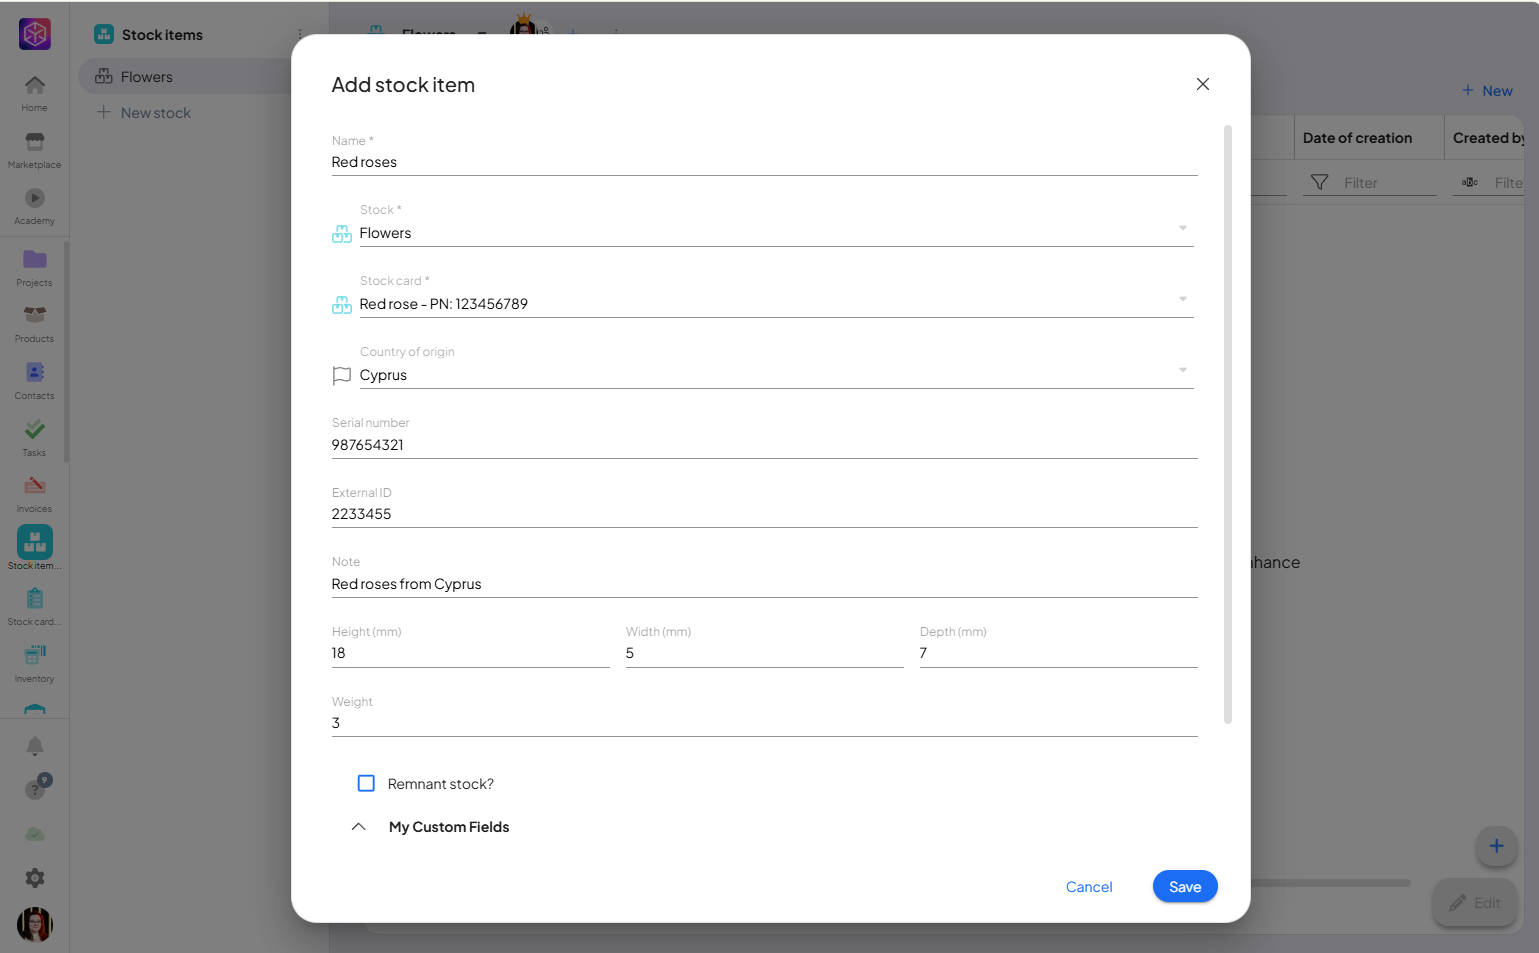This screenshot has width=1539, height=953.
Task: Save the new stock item
Action: (x=1184, y=887)
